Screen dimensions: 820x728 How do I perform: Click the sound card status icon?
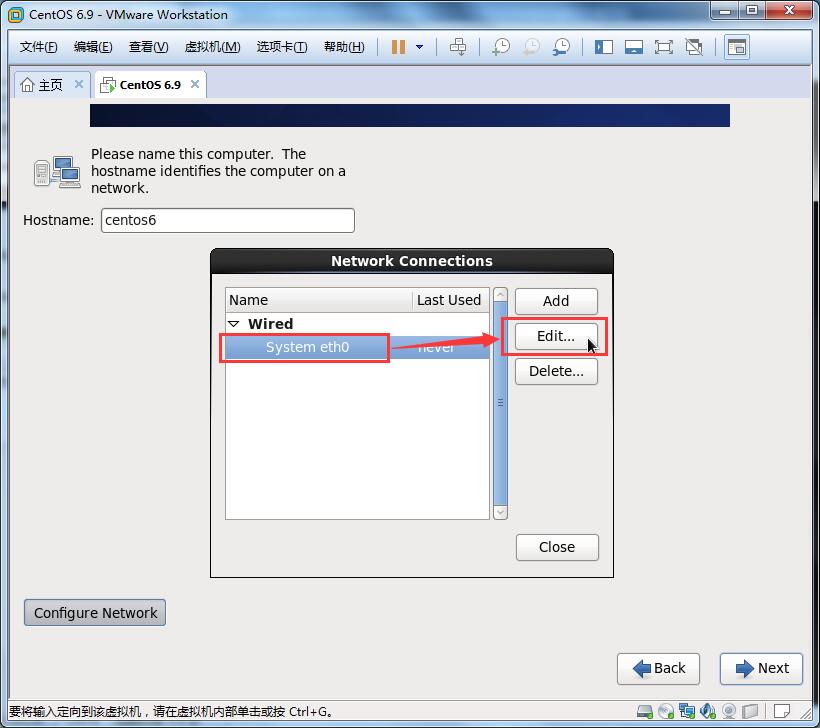pyautogui.click(x=708, y=711)
